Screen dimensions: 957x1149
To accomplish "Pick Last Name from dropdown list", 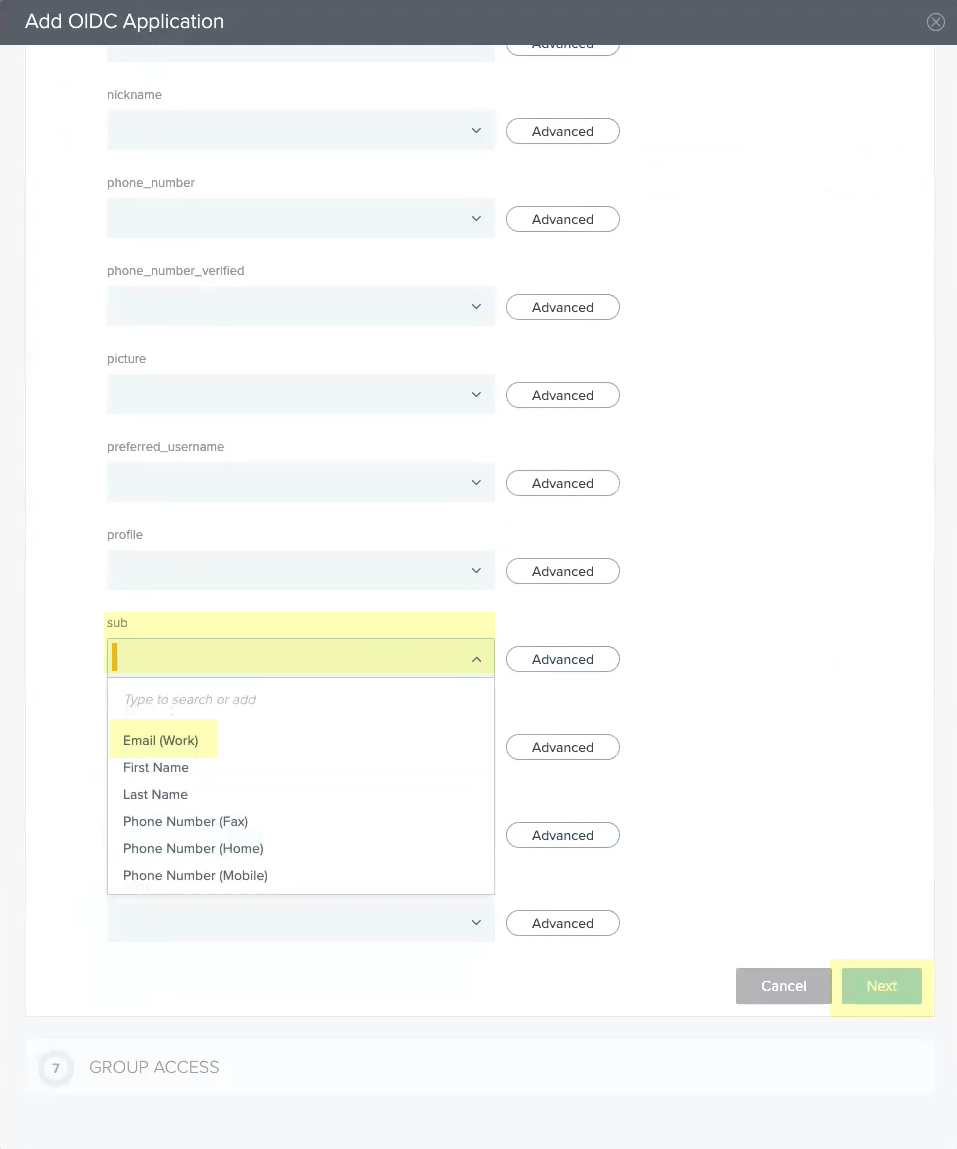I will 155,794.
